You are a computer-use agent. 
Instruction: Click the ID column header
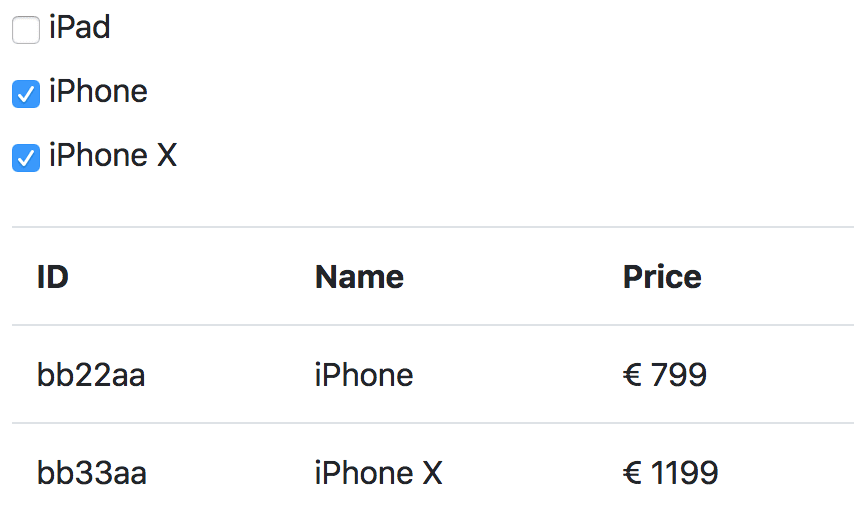tap(53, 277)
